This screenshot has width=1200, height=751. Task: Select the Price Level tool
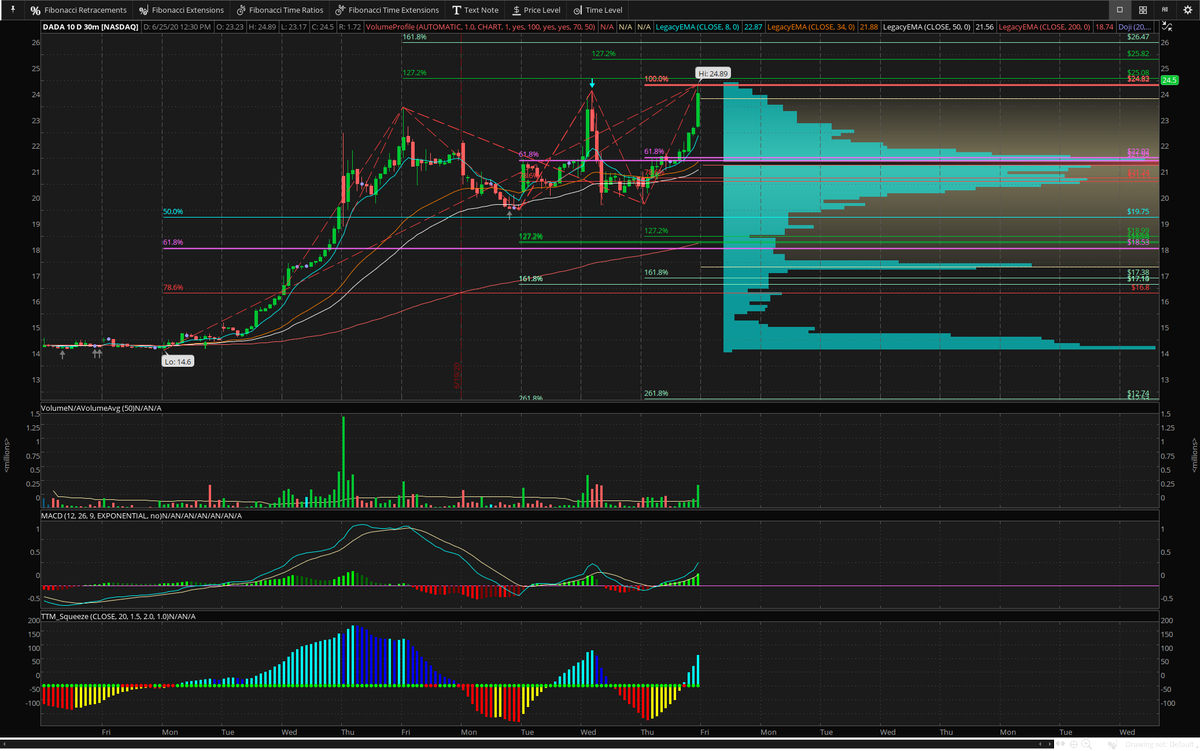click(534, 10)
